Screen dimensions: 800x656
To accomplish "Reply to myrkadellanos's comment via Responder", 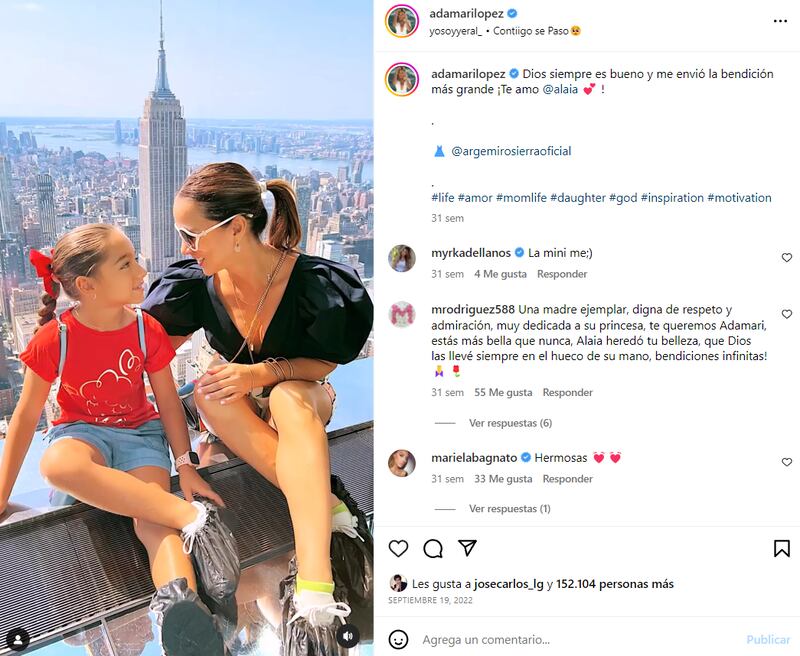I will click(562, 274).
